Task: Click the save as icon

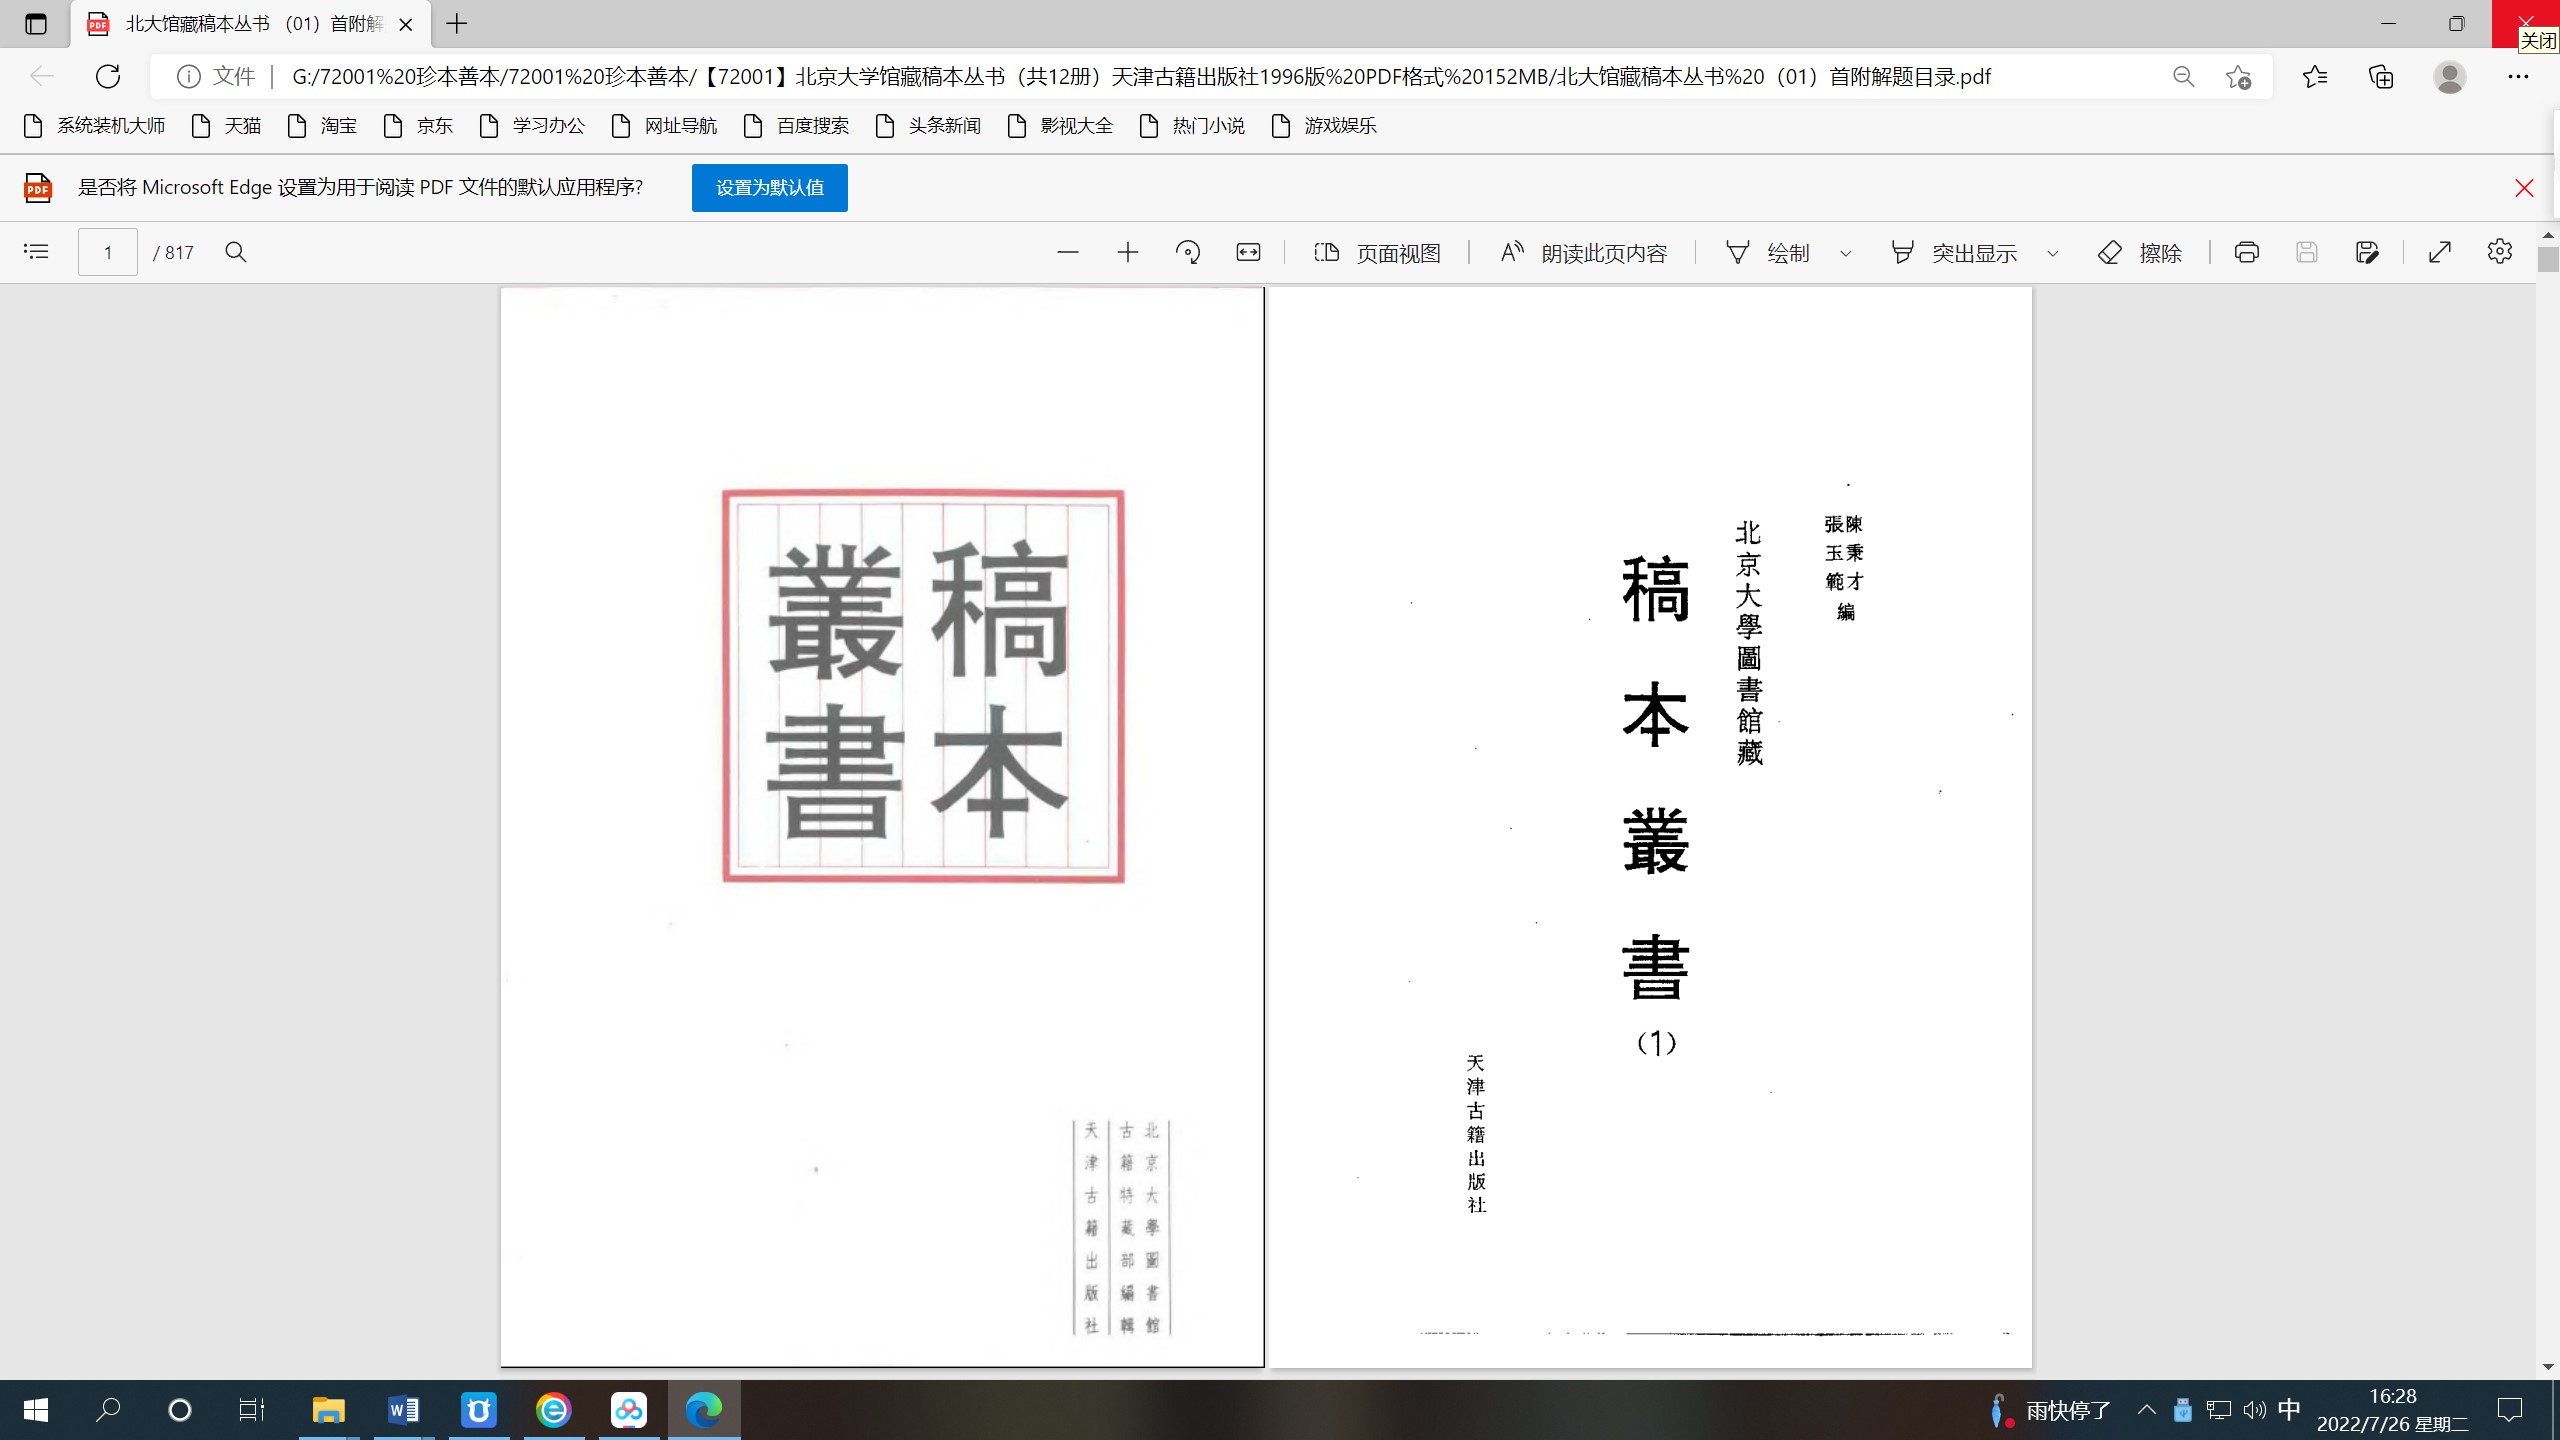Action: click(2367, 252)
